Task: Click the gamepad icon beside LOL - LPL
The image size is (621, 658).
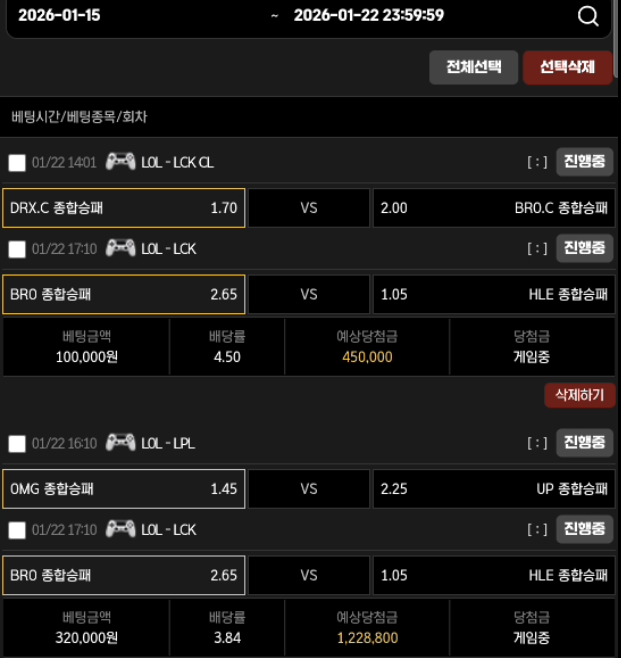Action: [120, 442]
